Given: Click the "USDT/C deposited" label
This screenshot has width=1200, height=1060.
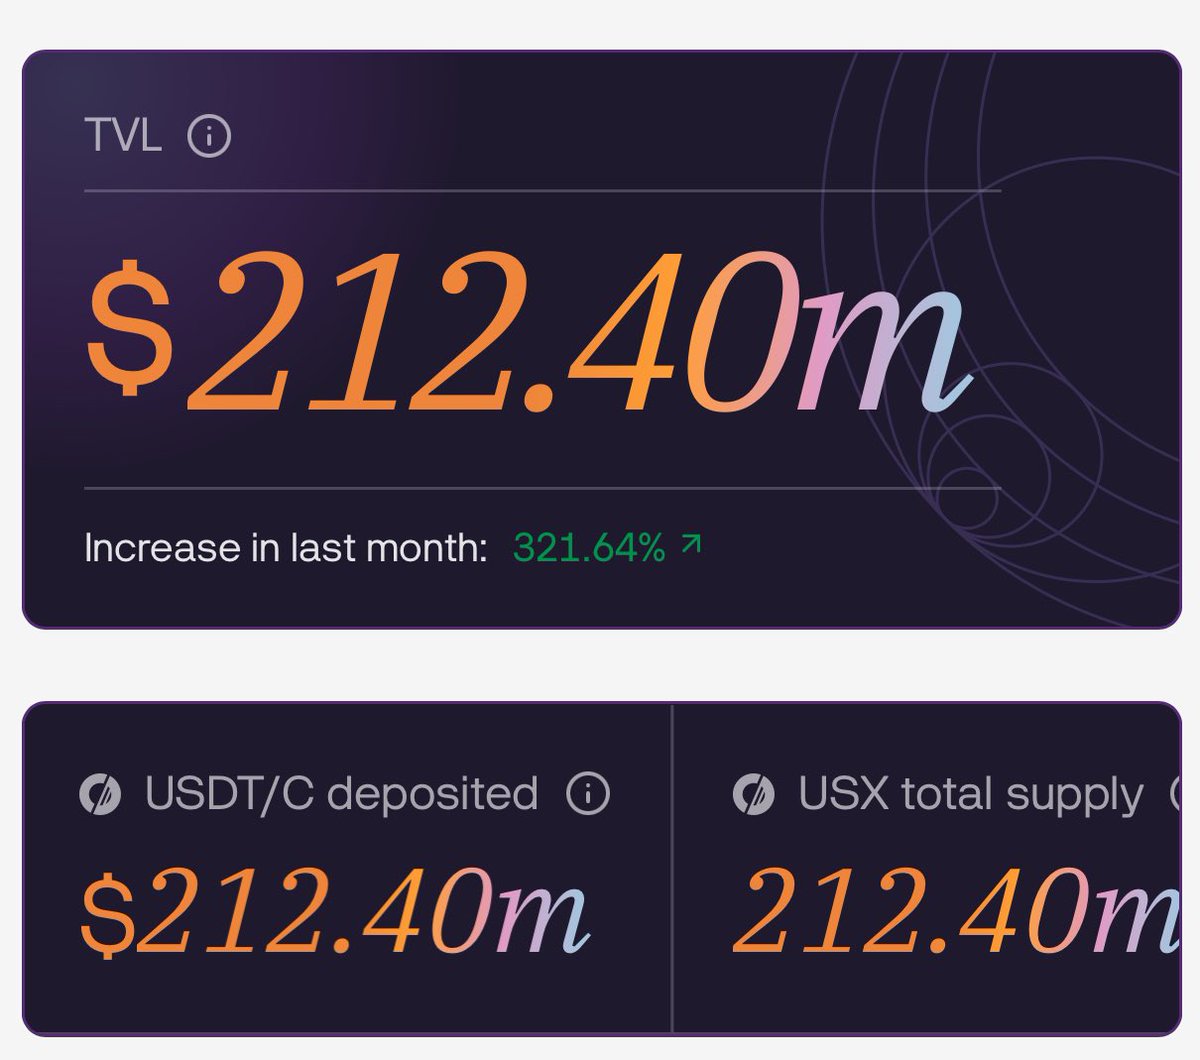Looking at the screenshot, I should click(341, 794).
